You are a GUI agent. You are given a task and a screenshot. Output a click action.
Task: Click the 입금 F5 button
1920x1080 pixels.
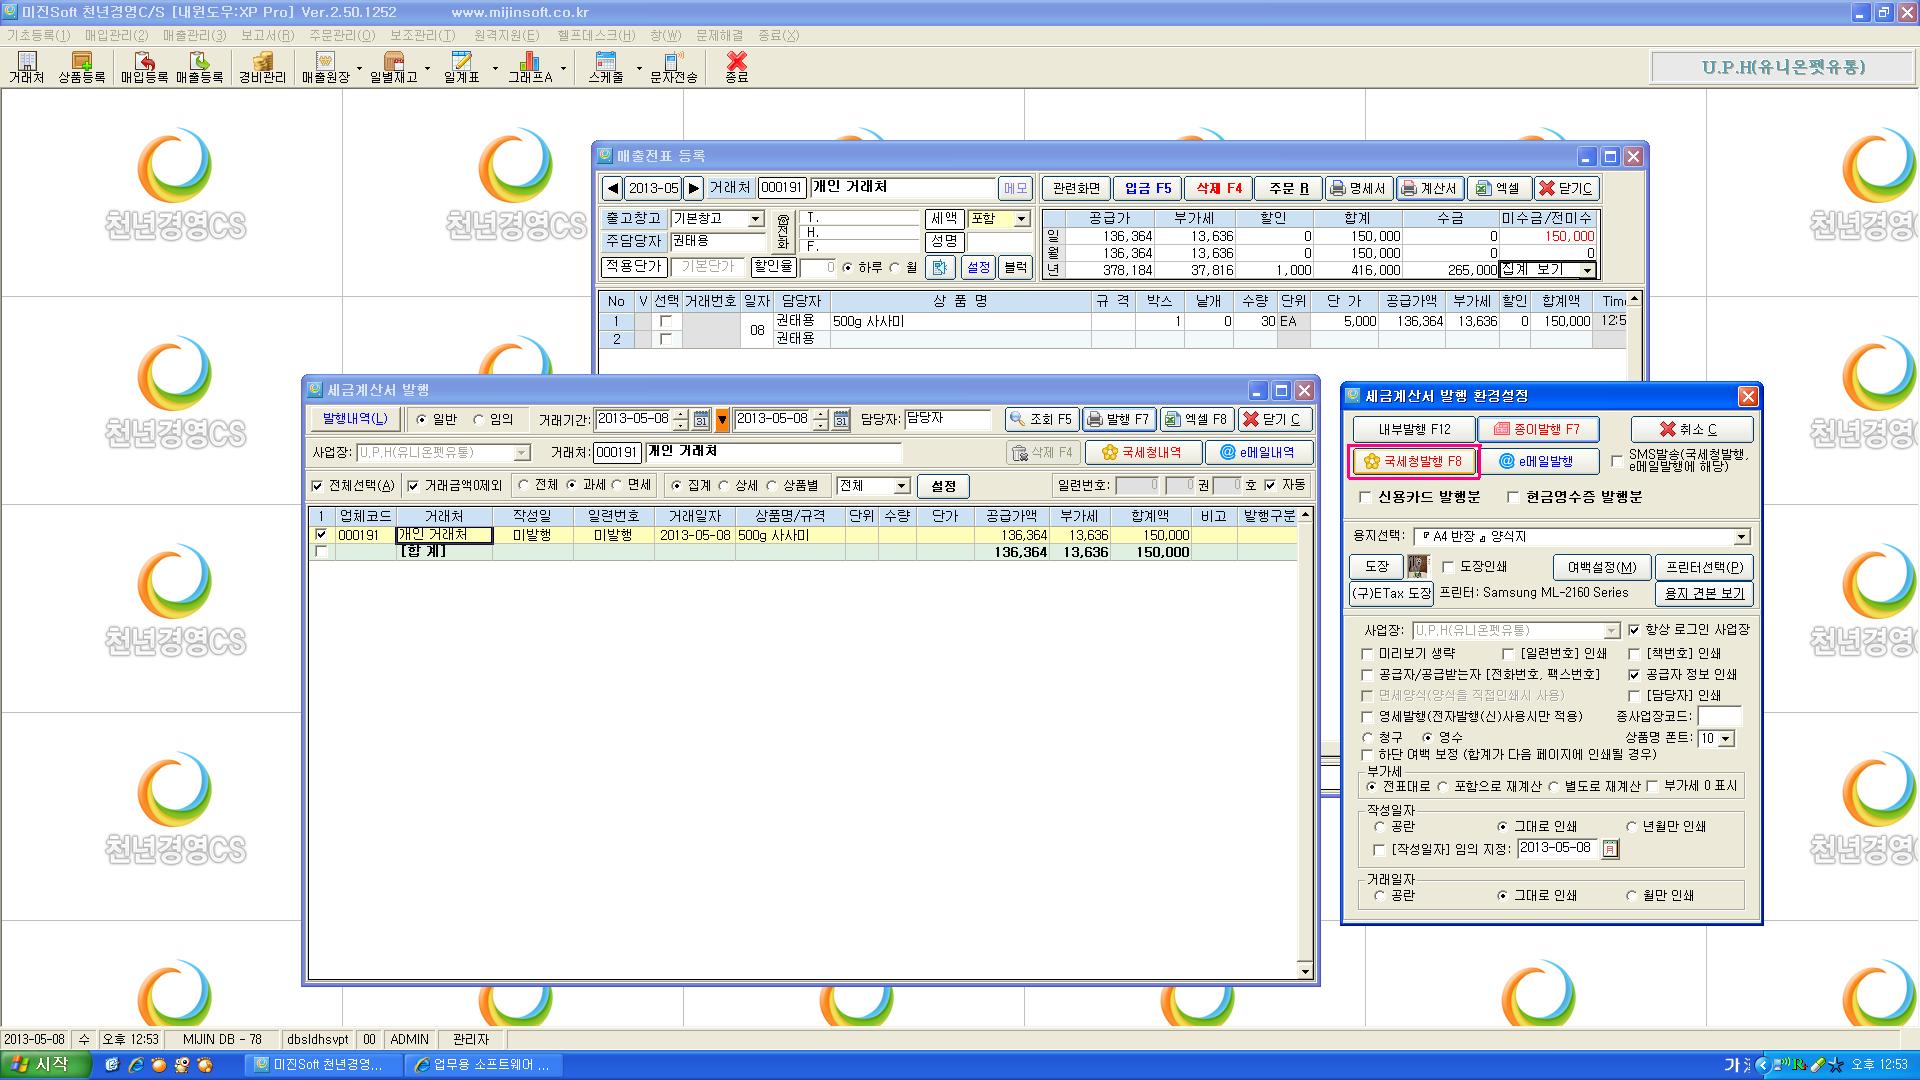pyautogui.click(x=1147, y=188)
